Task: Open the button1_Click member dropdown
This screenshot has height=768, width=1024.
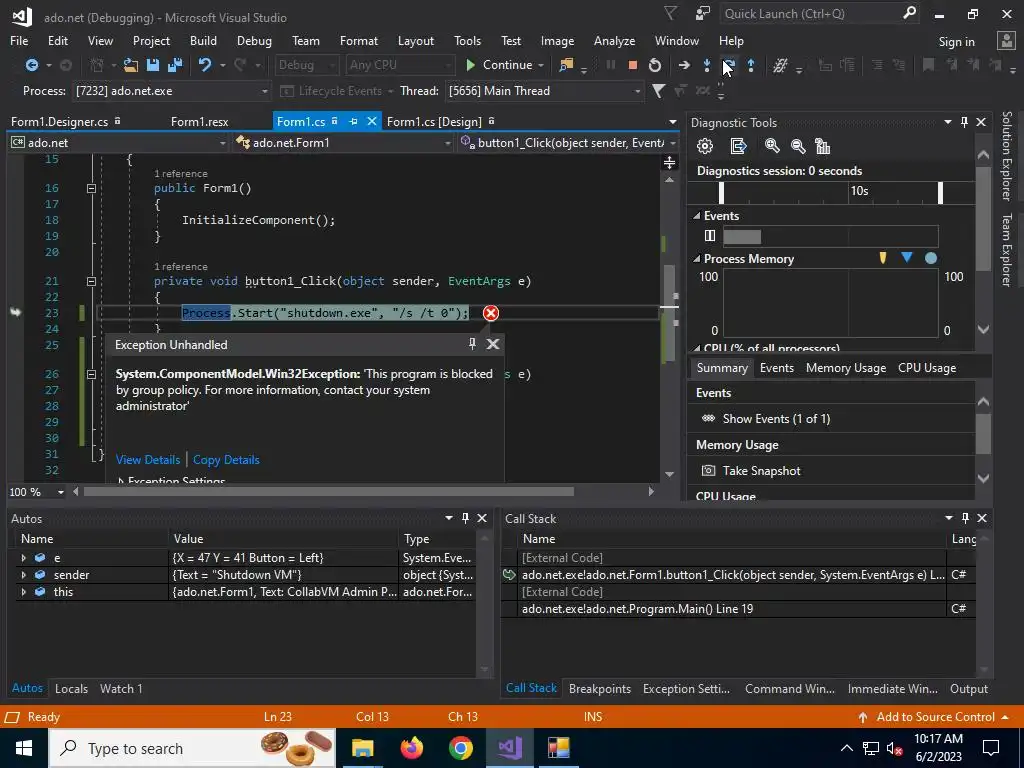Action: tap(568, 142)
